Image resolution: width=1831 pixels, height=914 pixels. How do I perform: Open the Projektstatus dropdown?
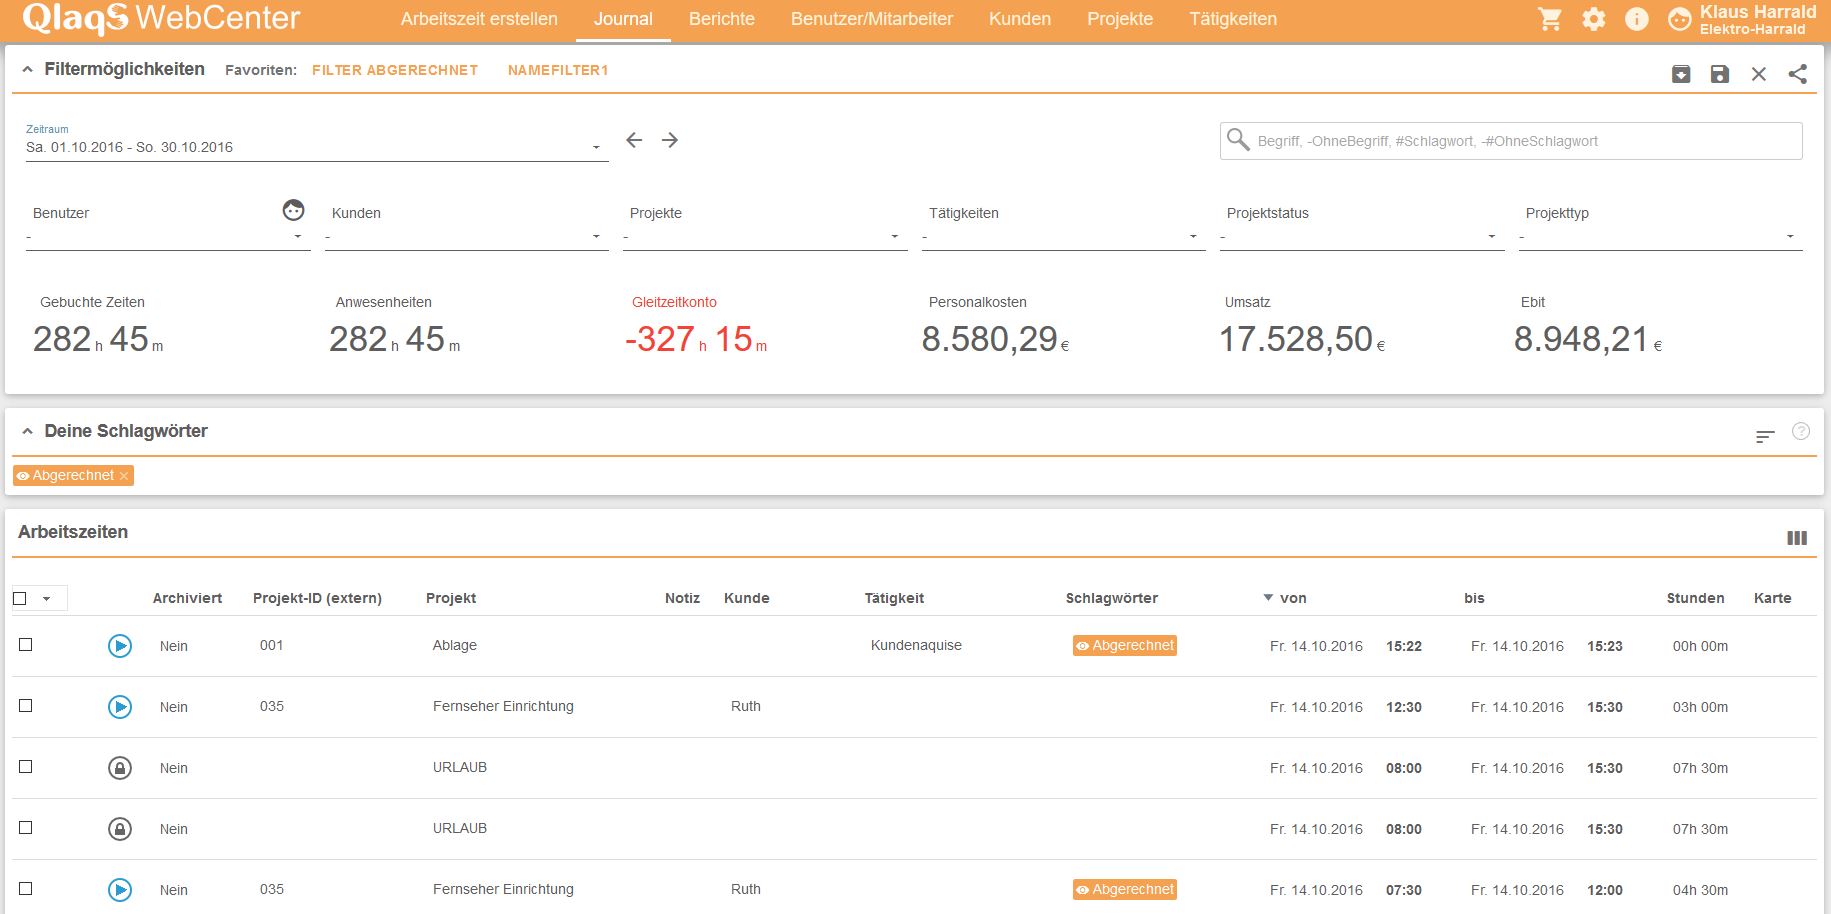(x=1362, y=237)
